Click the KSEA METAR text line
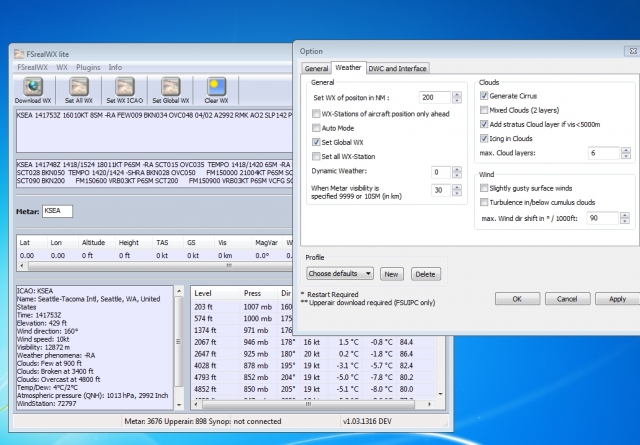 pos(154,116)
